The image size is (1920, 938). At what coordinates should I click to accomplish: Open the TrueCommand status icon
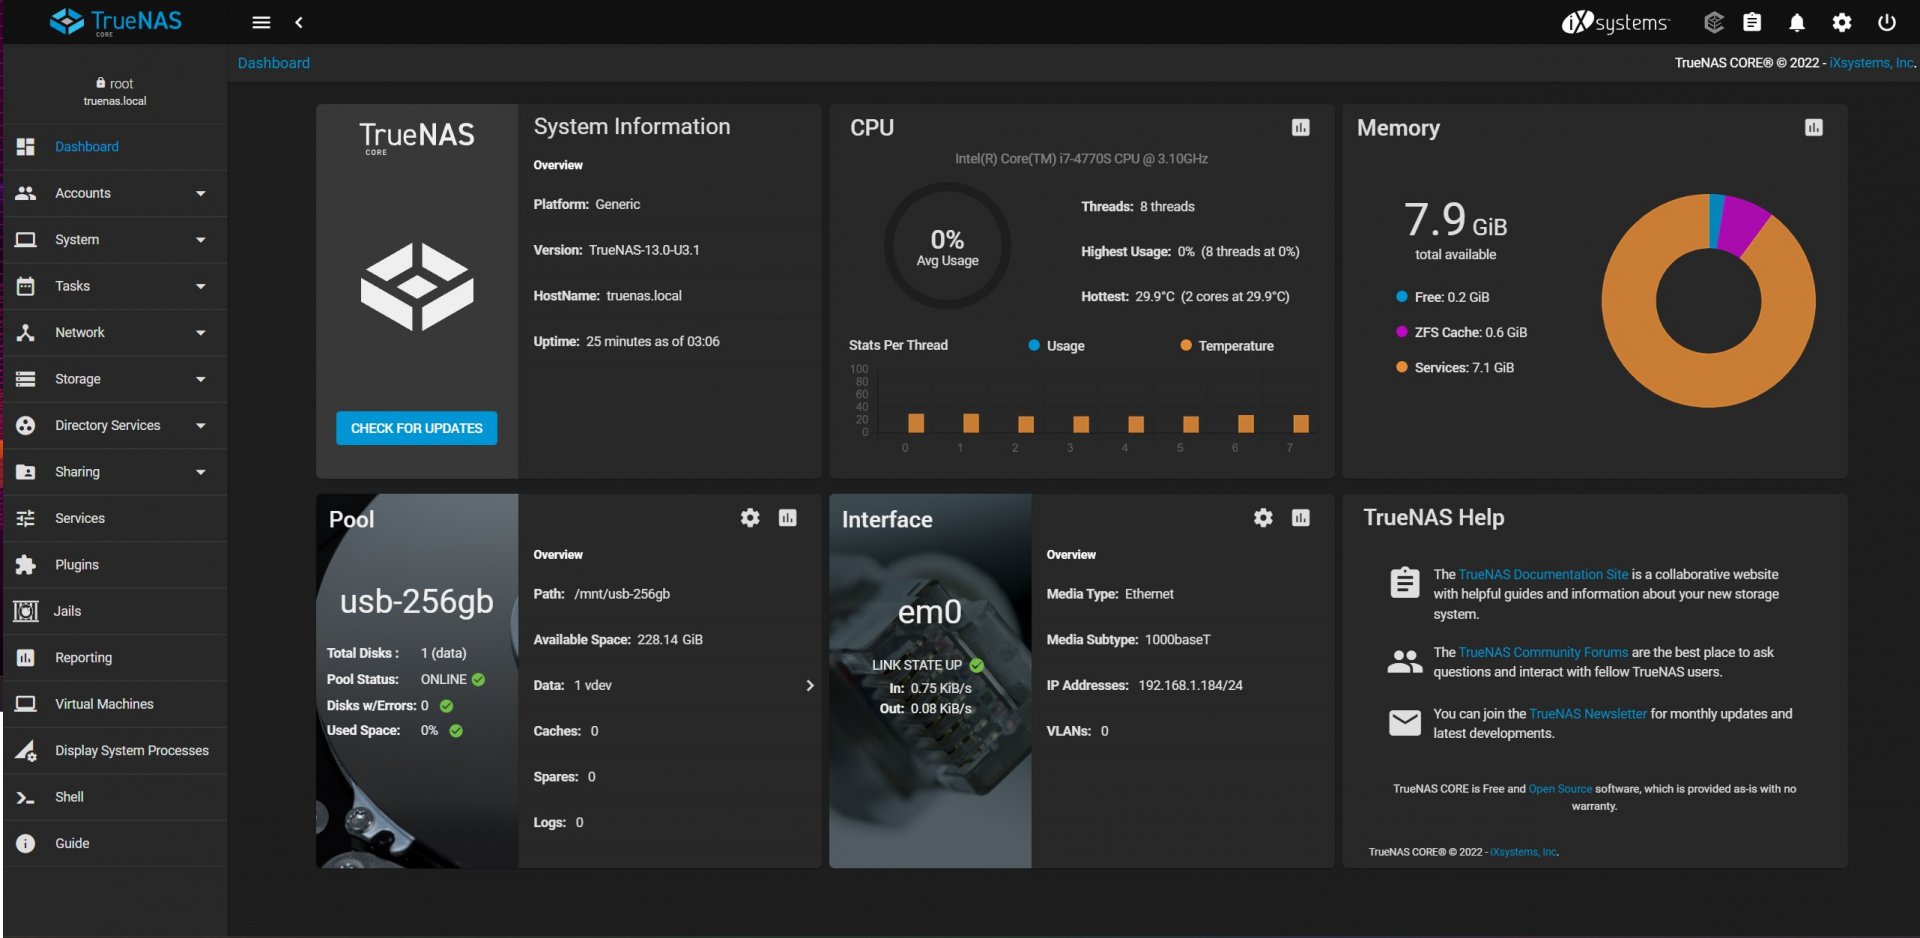coord(1713,22)
